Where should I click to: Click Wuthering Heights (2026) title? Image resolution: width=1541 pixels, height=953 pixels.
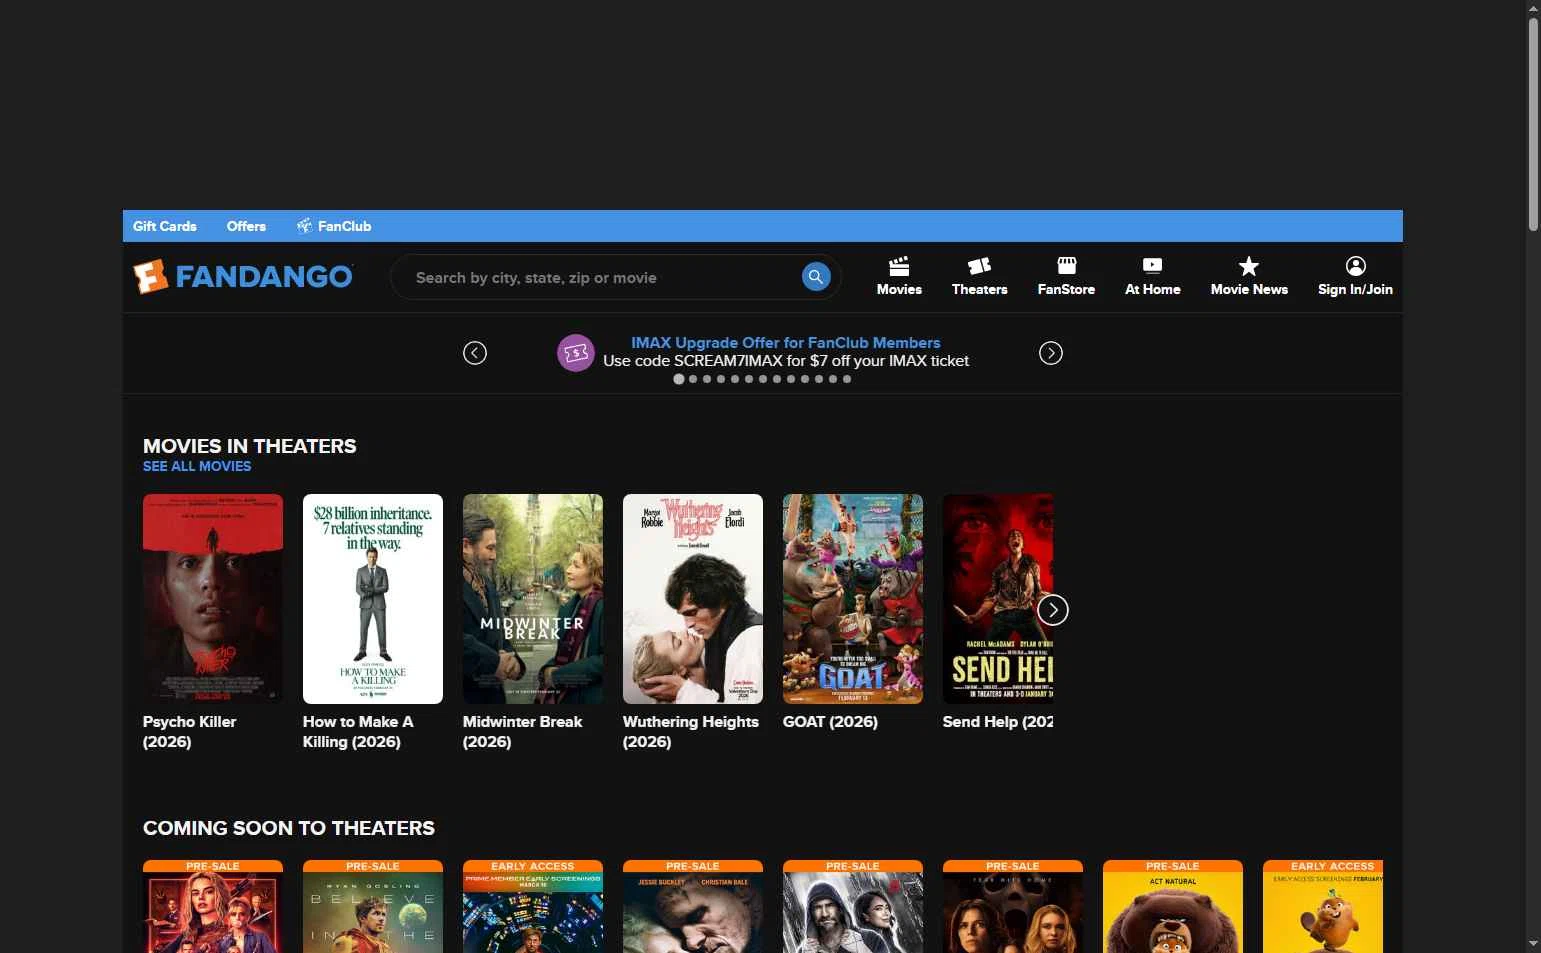(x=691, y=732)
